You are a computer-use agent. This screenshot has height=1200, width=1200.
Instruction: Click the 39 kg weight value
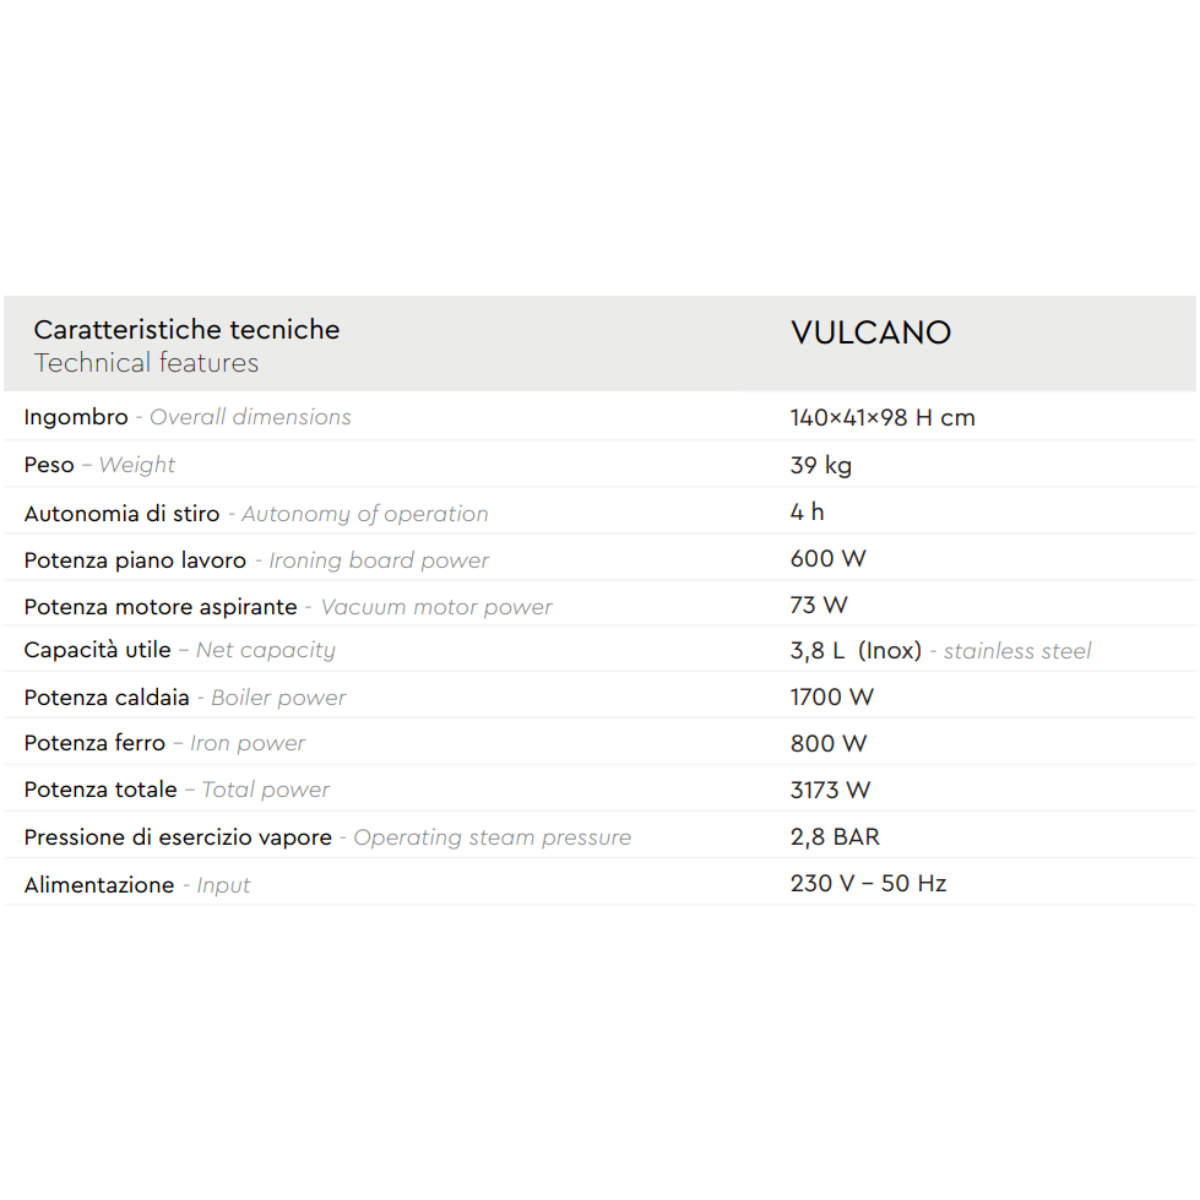click(x=820, y=465)
